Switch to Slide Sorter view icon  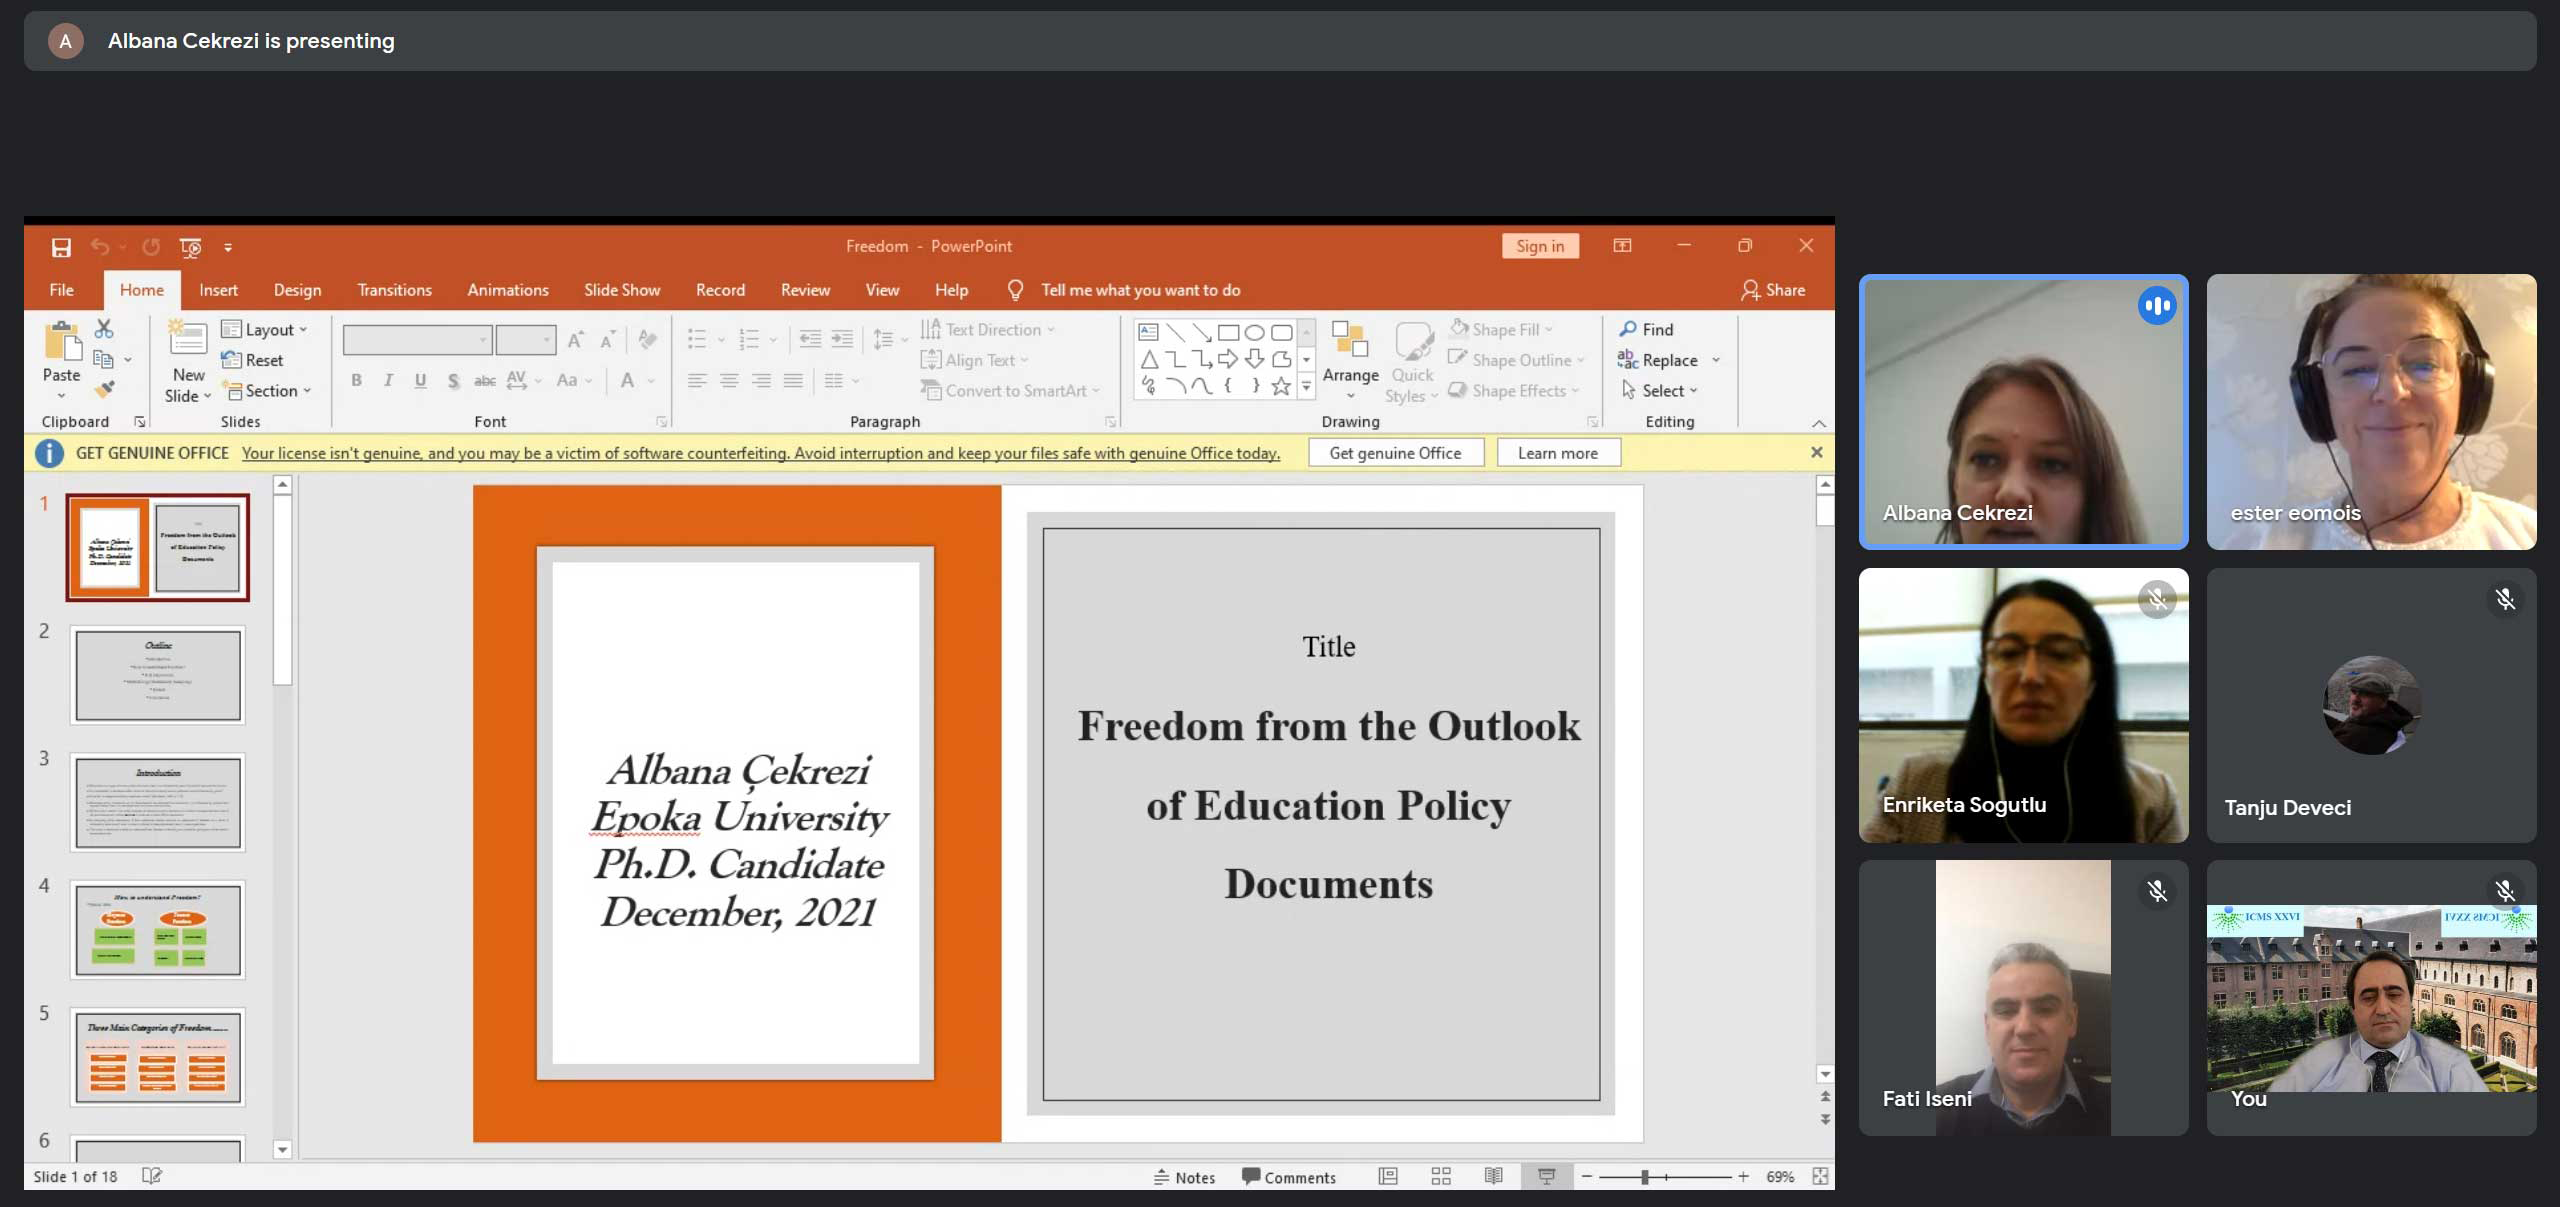(x=1440, y=1177)
